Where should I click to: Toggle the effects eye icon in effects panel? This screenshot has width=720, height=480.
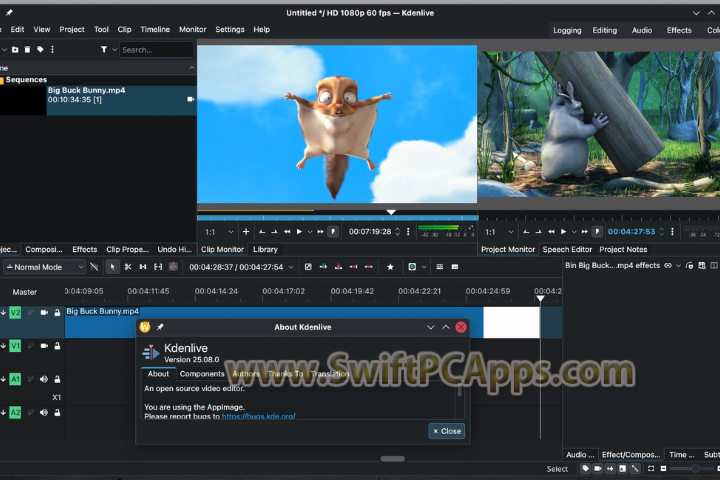click(668, 265)
